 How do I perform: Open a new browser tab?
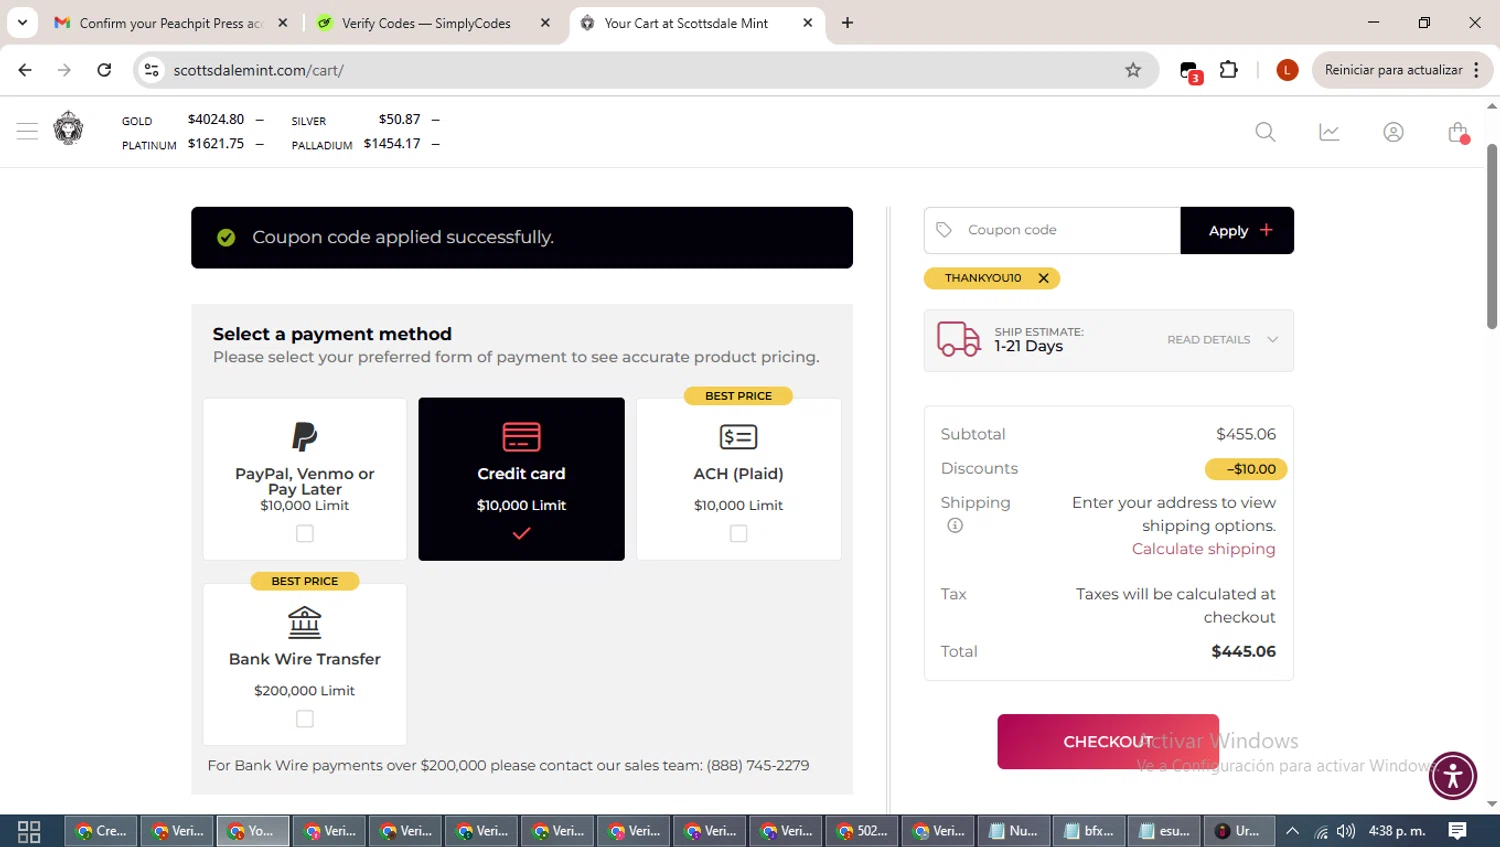click(x=847, y=22)
